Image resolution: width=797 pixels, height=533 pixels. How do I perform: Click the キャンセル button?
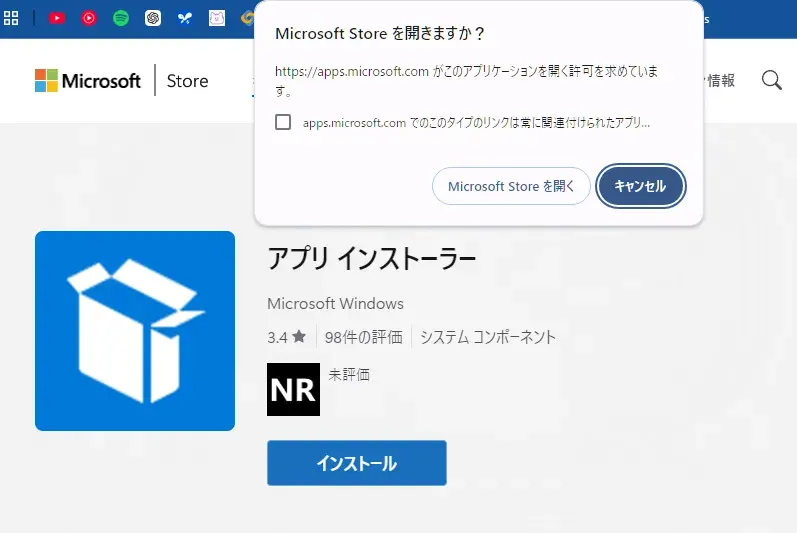click(x=640, y=186)
